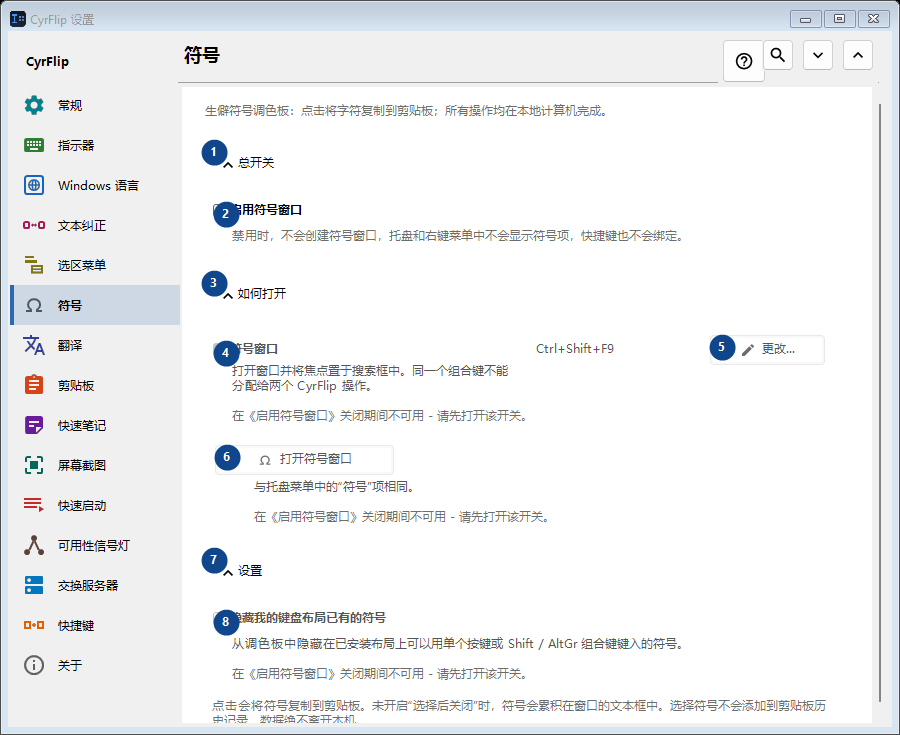This screenshot has height=735, width=900.
Task: Select the 符号 sidebar entry
Action: tap(95, 305)
